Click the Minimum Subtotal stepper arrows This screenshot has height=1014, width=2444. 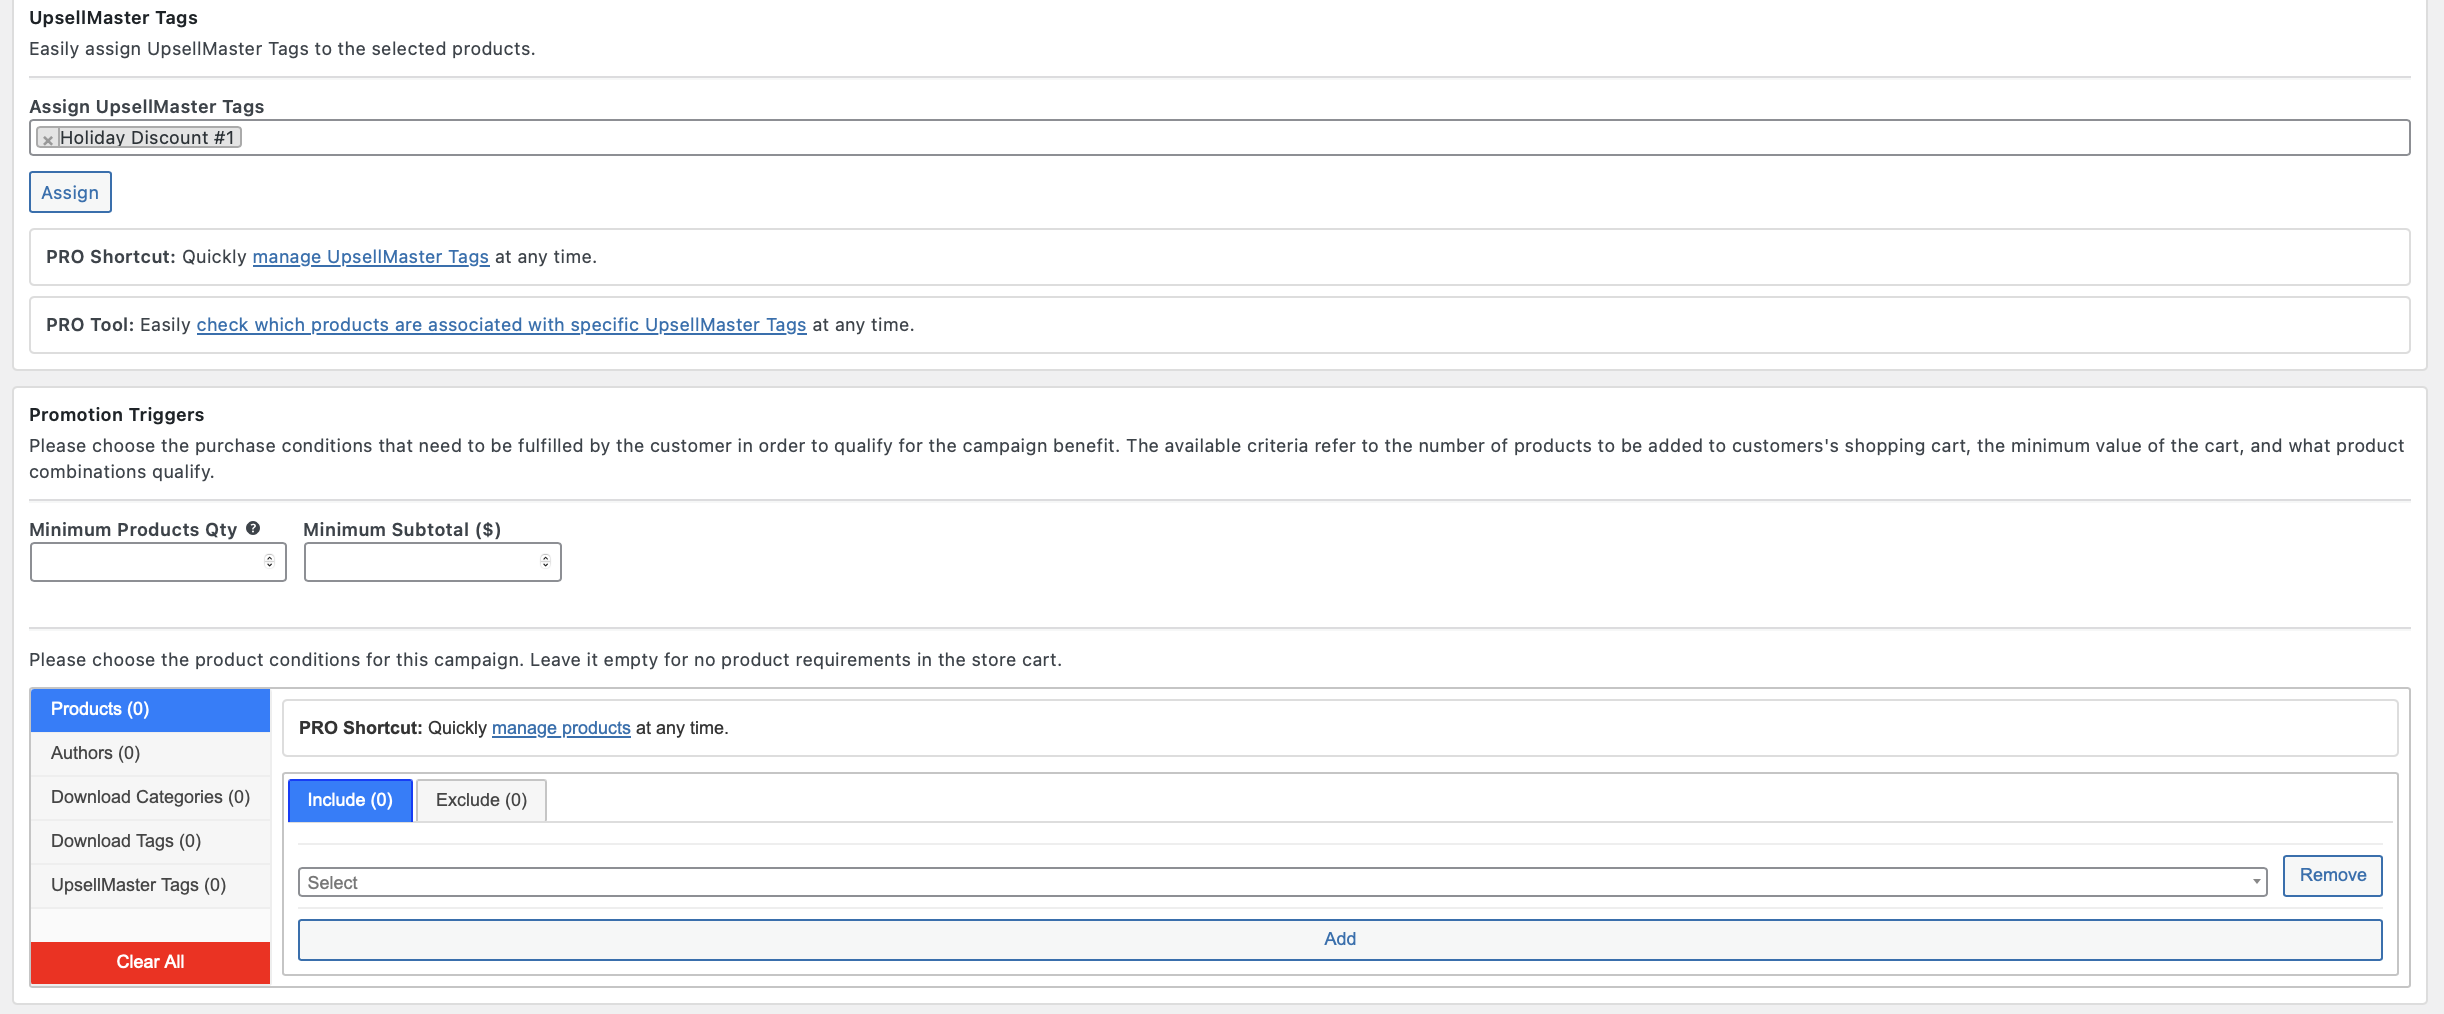coord(545,562)
